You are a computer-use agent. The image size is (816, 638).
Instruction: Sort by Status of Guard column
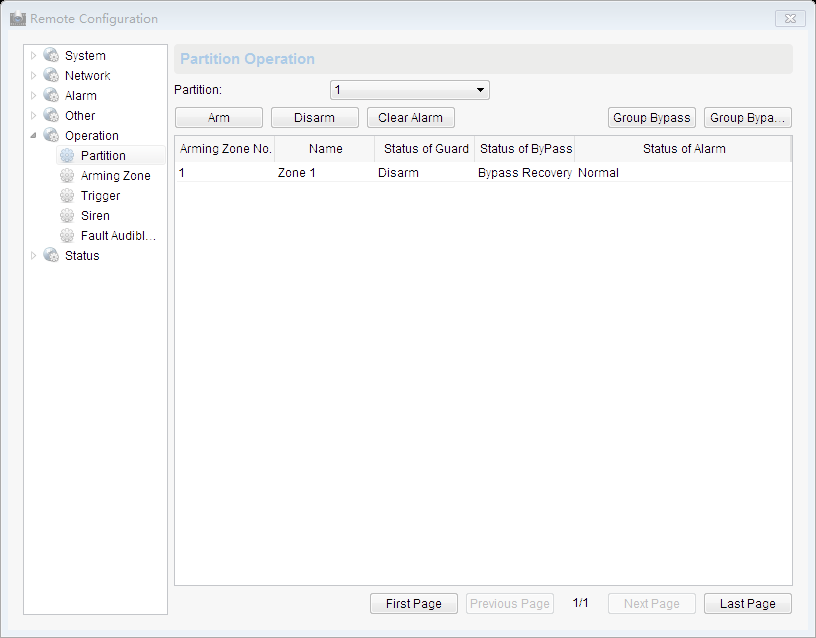pyautogui.click(x=425, y=149)
